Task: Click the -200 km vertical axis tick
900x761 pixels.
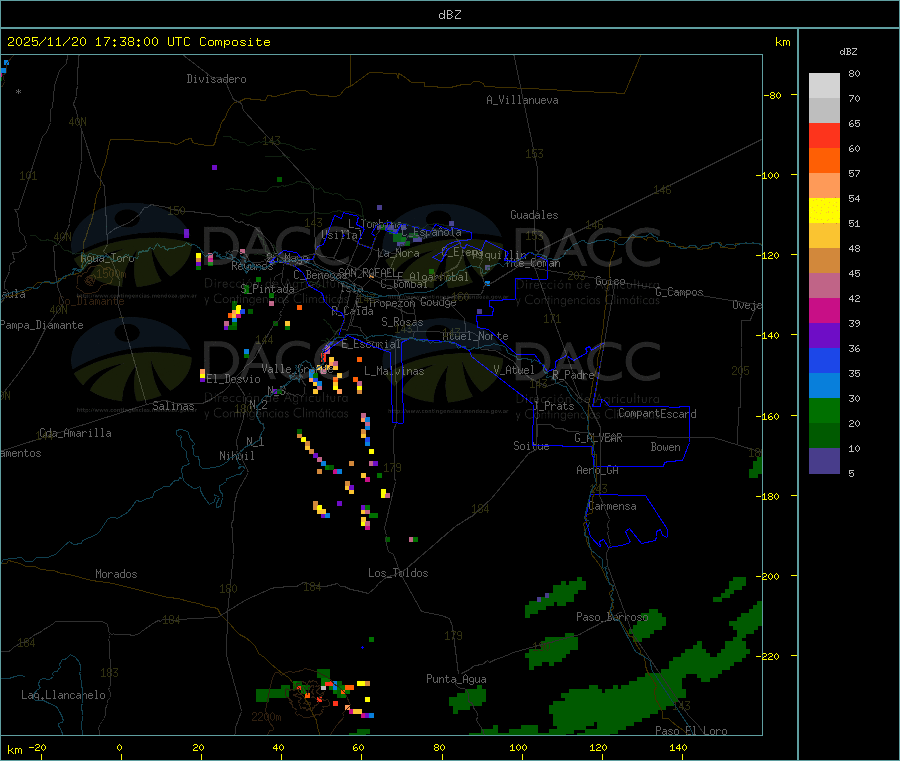Action: 769,576
